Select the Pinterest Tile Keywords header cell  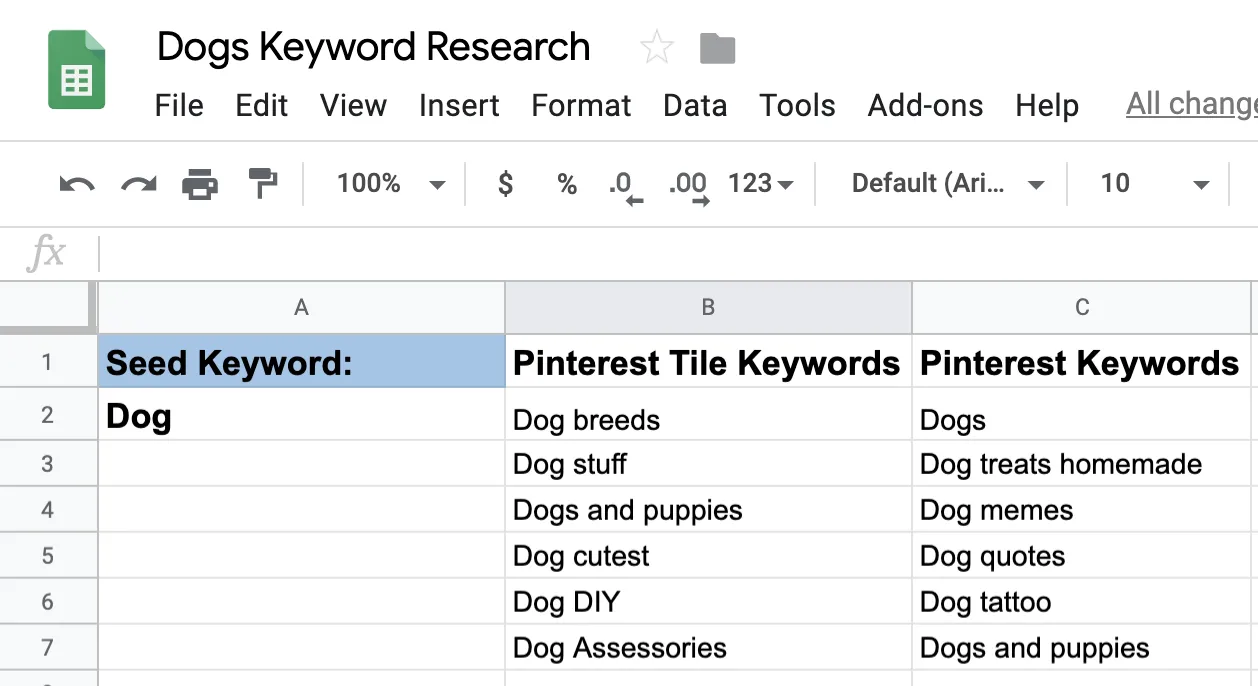click(x=708, y=361)
